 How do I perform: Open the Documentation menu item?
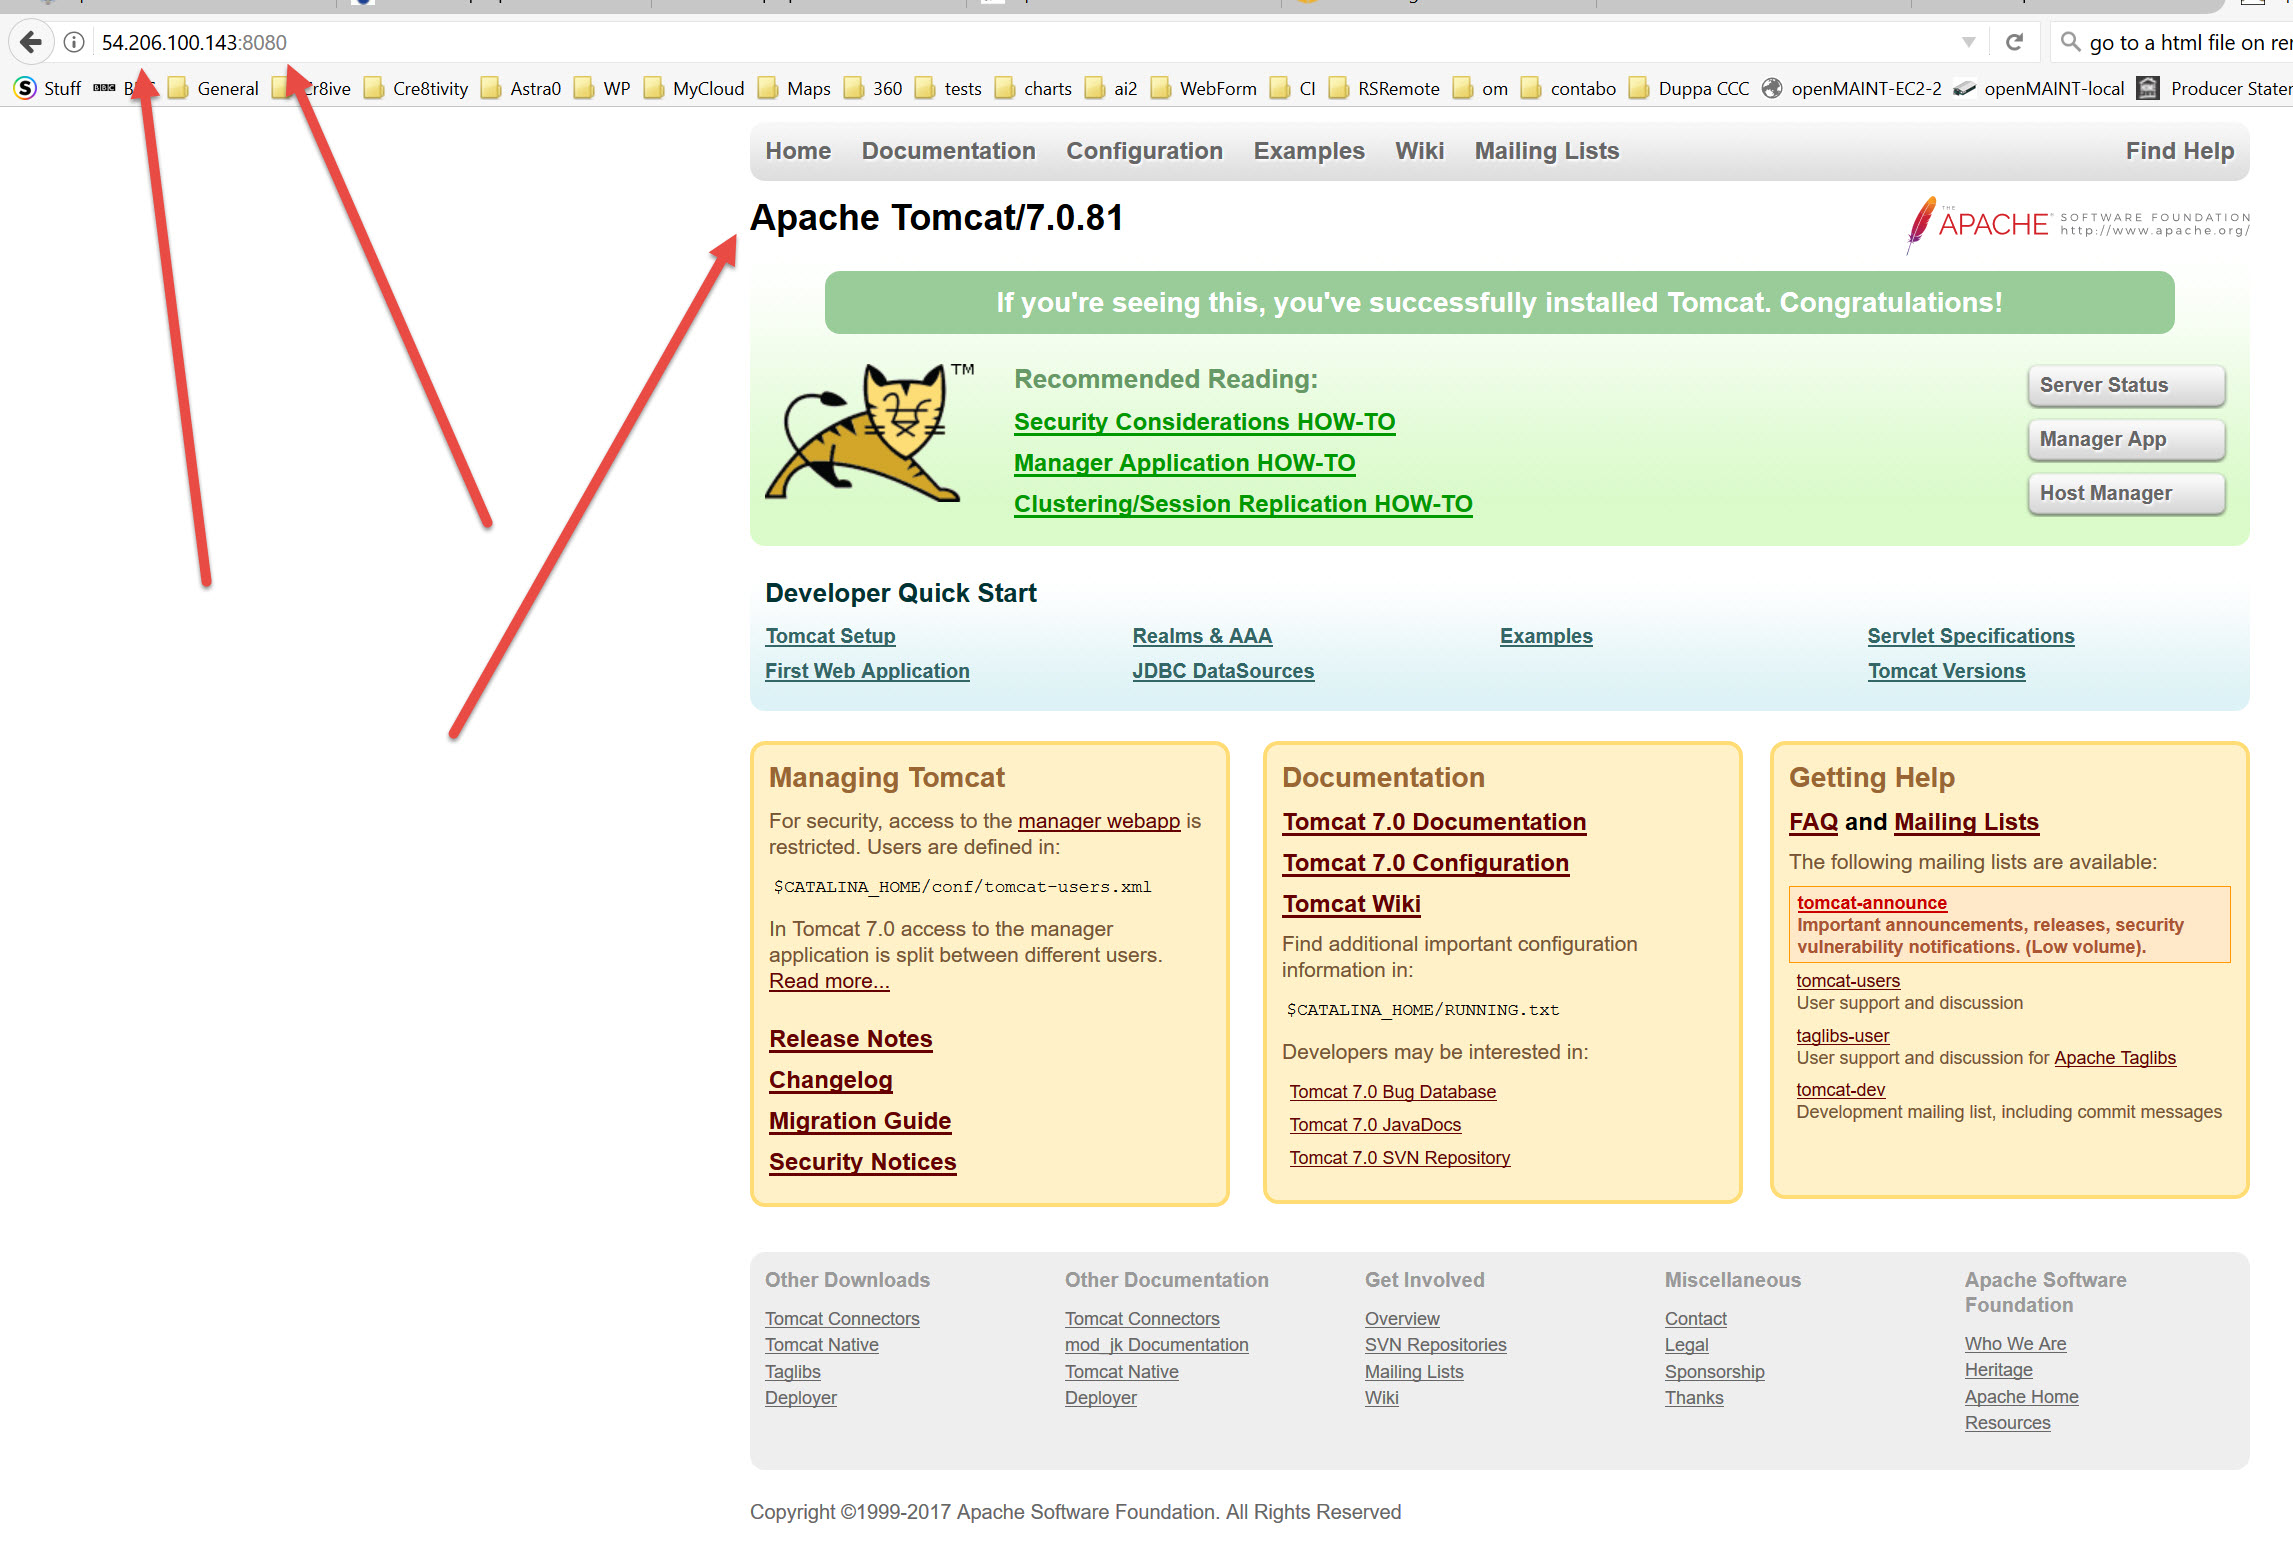pyautogui.click(x=948, y=151)
